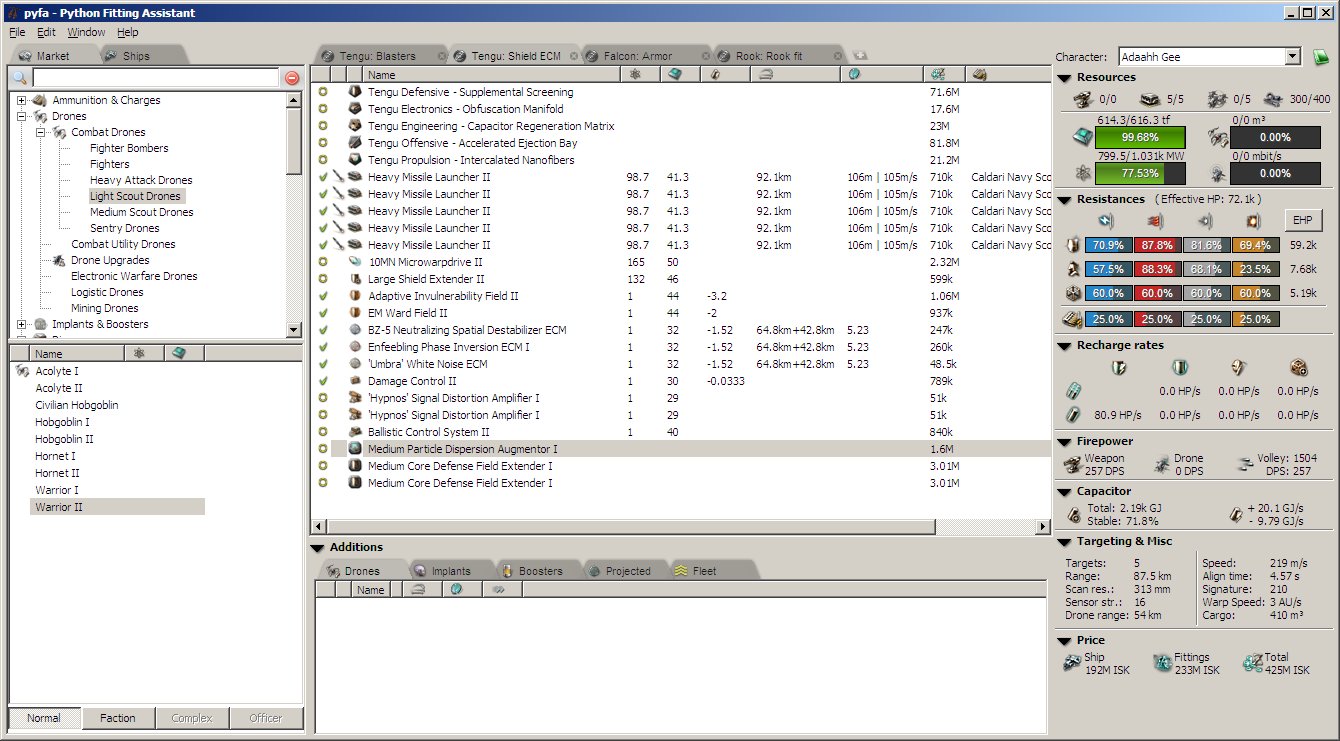Open the Character dropdown showing Adaahh Gee
This screenshot has height=741, width=1340.
coord(1293,57)
